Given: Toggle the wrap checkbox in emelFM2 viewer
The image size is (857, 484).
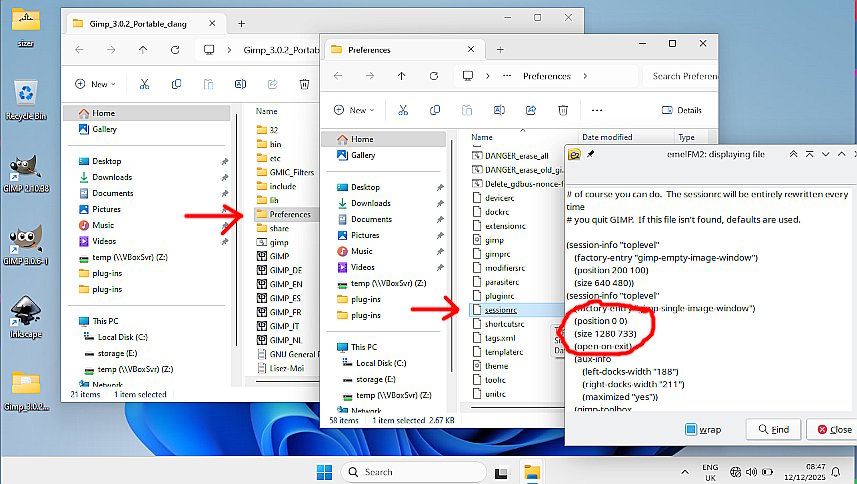Looking at the screenshot, I should 692,429.
